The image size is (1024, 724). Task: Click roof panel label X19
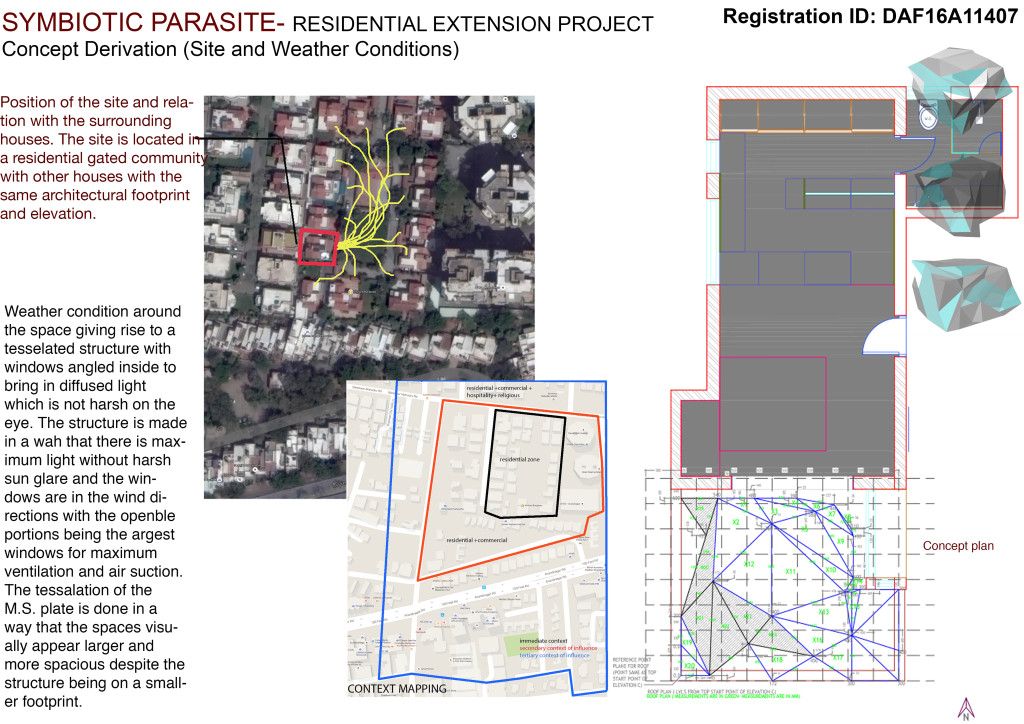[x=687, y=642]
